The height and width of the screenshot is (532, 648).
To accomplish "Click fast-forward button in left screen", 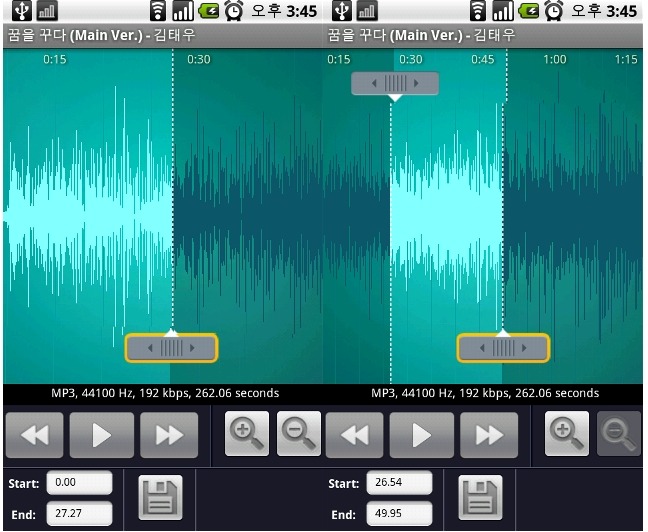I will (169, 435).
